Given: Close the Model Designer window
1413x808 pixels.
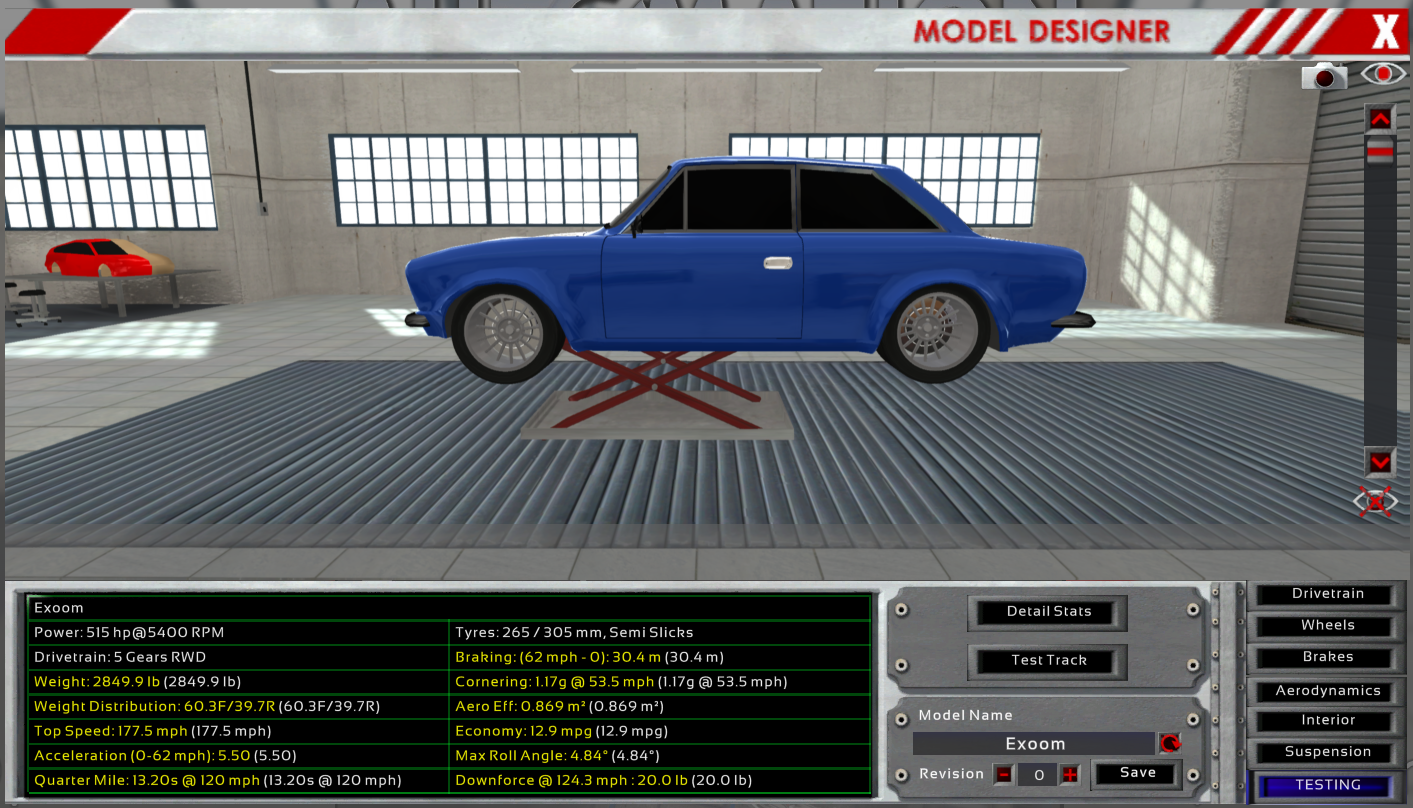Looking at the screenshot, I should [1385, 33].
